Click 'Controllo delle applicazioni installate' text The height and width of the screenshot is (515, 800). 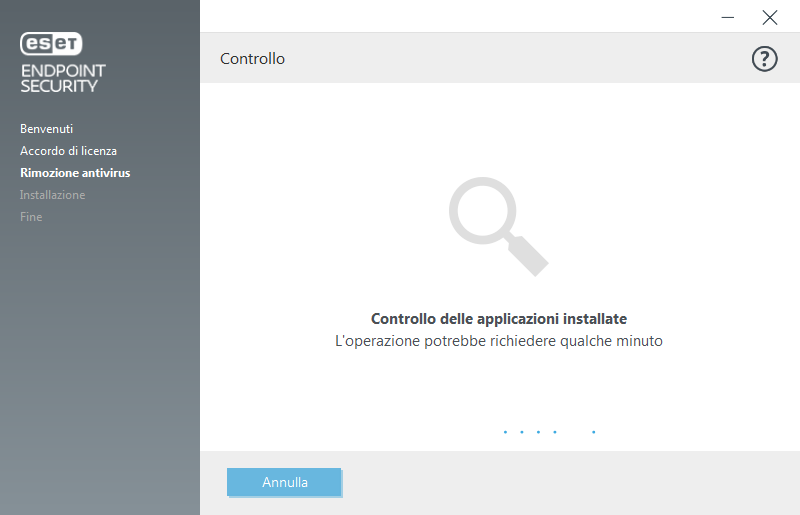[498, 318]
